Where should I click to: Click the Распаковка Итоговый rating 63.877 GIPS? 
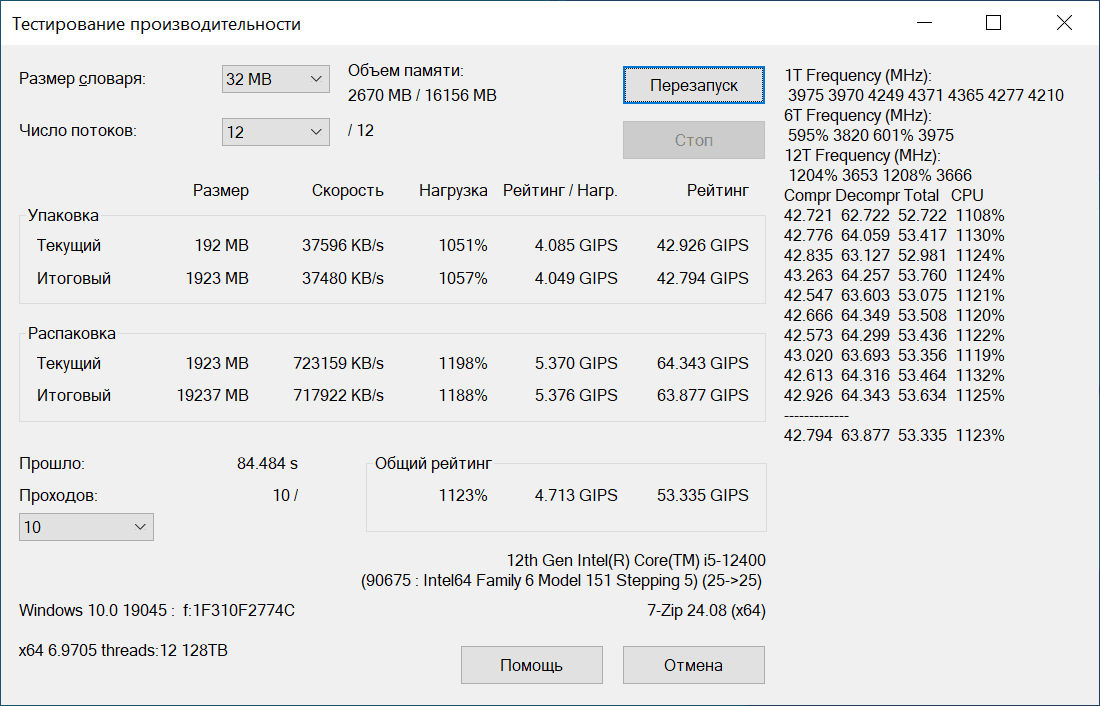point(702,396)
